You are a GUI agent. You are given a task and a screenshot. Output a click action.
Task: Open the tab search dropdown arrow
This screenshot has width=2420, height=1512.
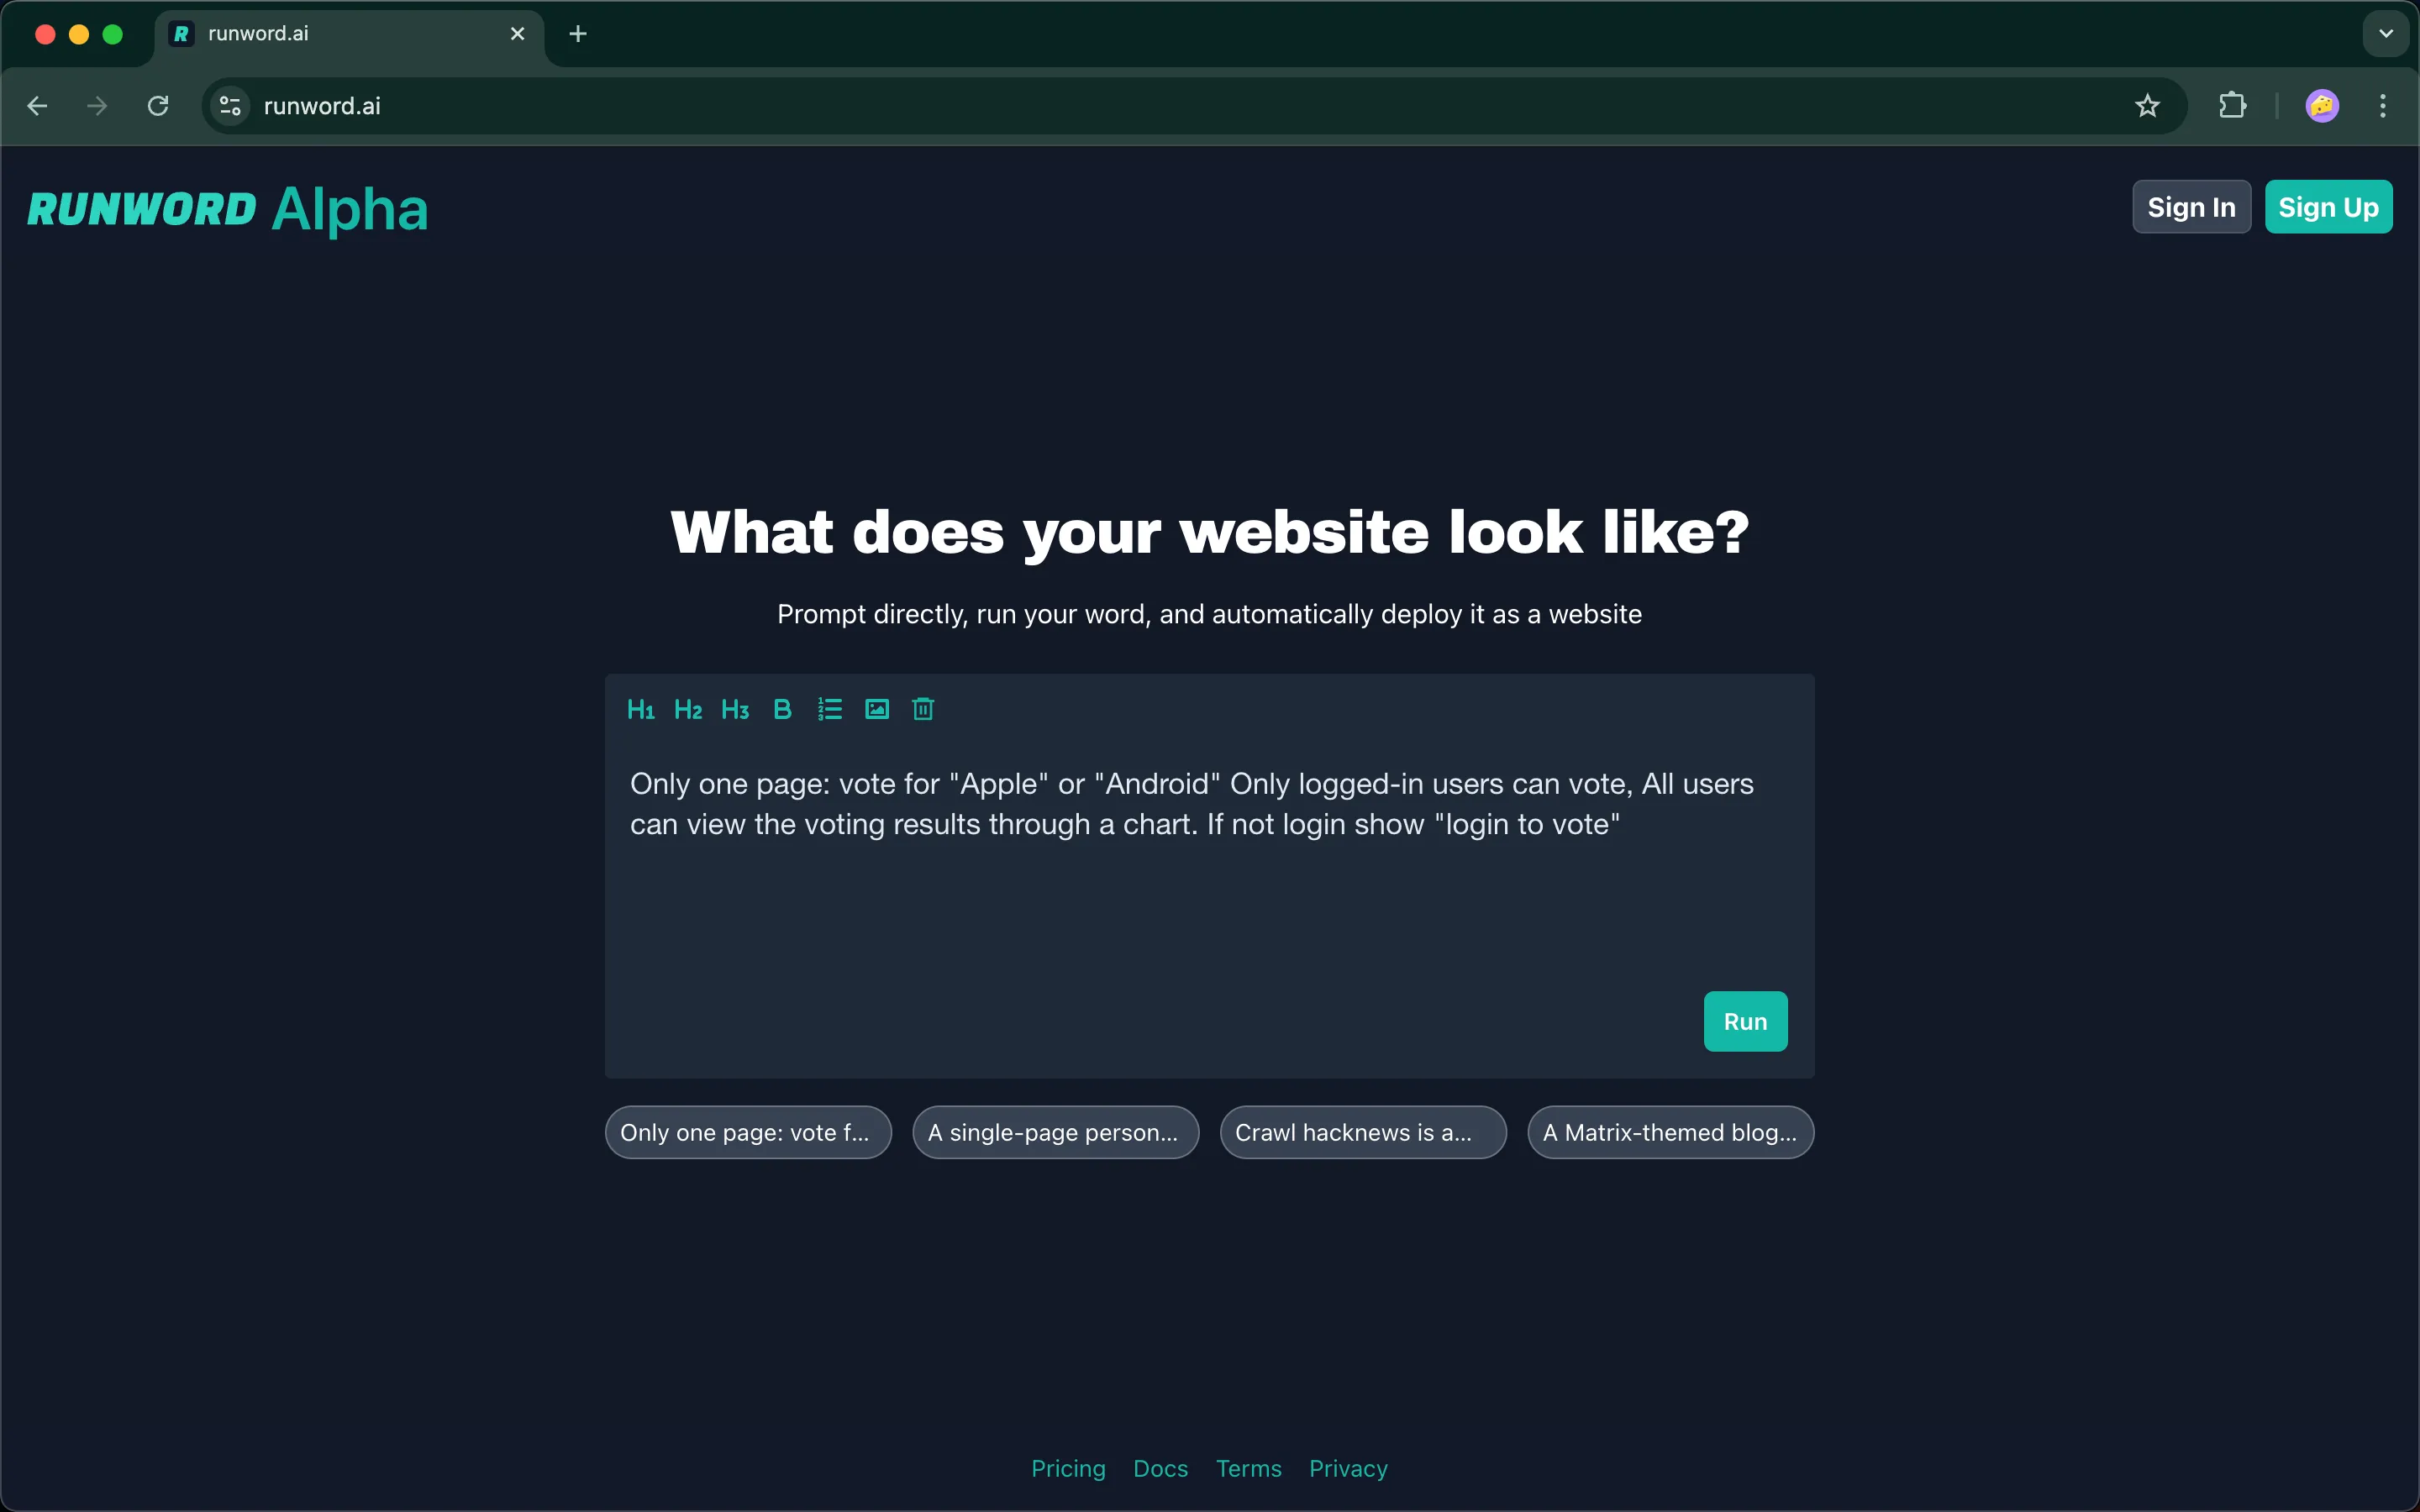coord(2386,34)
